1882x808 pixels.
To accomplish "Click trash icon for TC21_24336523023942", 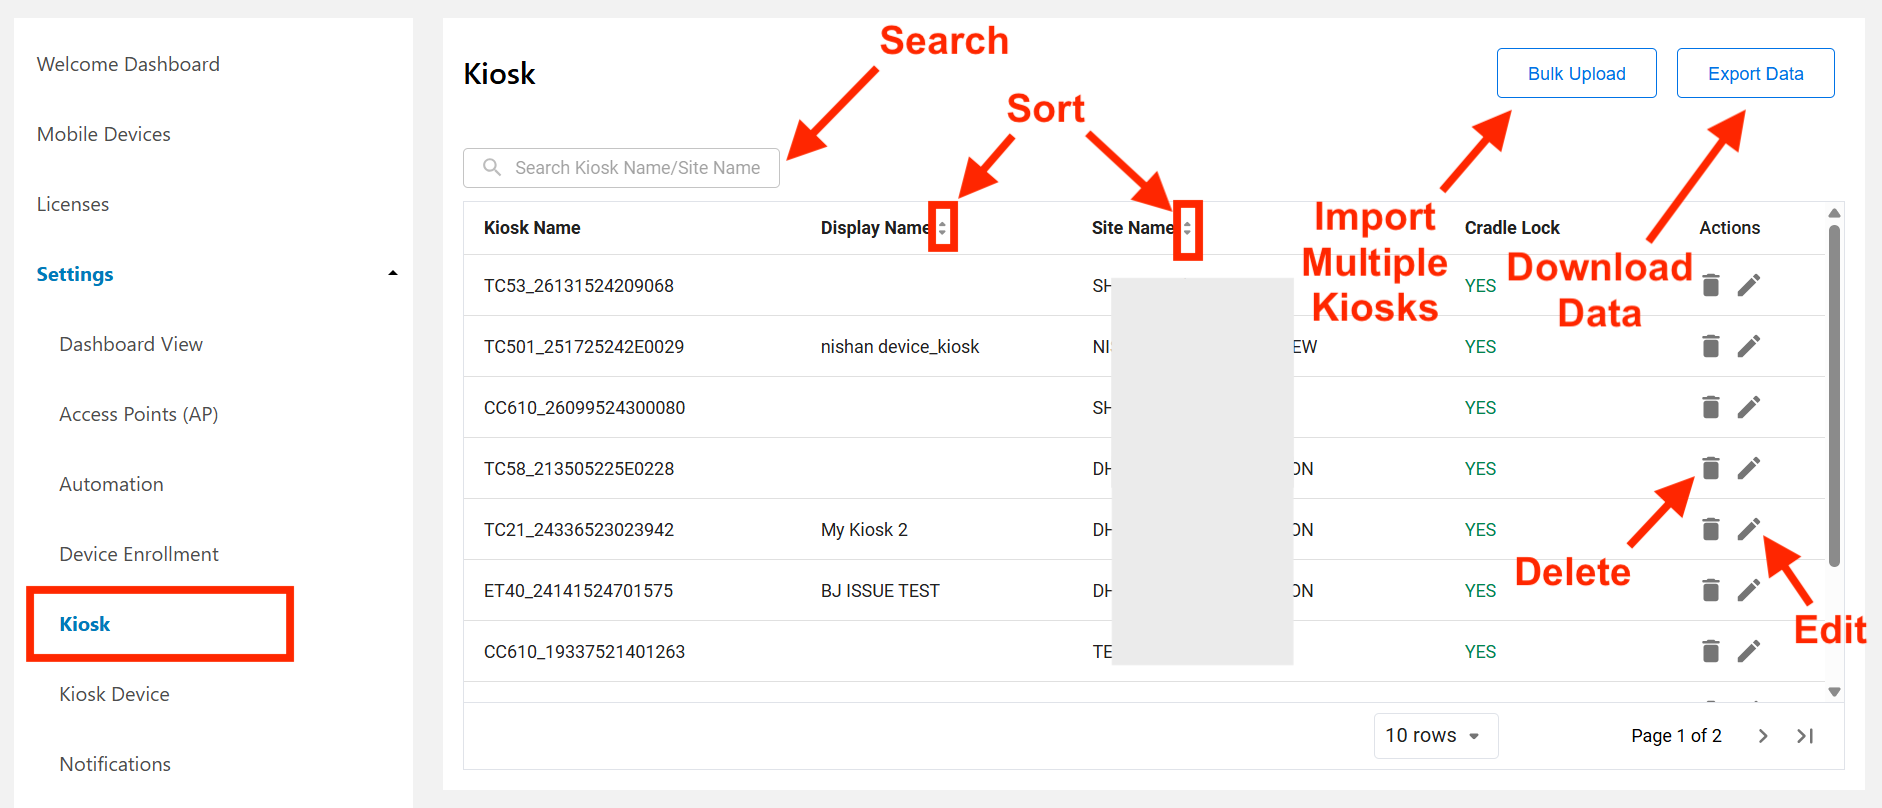I will (1711, 530).
